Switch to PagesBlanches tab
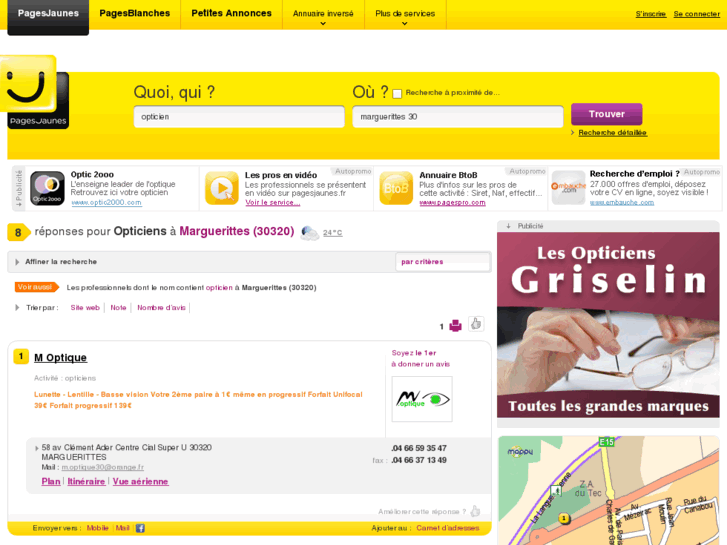This screenshot has width=727, height=545. click(x=134, y=13)
